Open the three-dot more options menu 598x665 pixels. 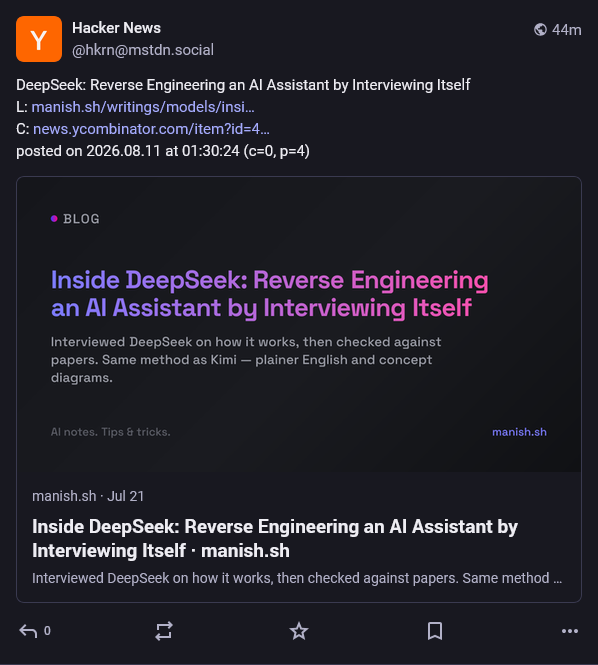point(570,631)
